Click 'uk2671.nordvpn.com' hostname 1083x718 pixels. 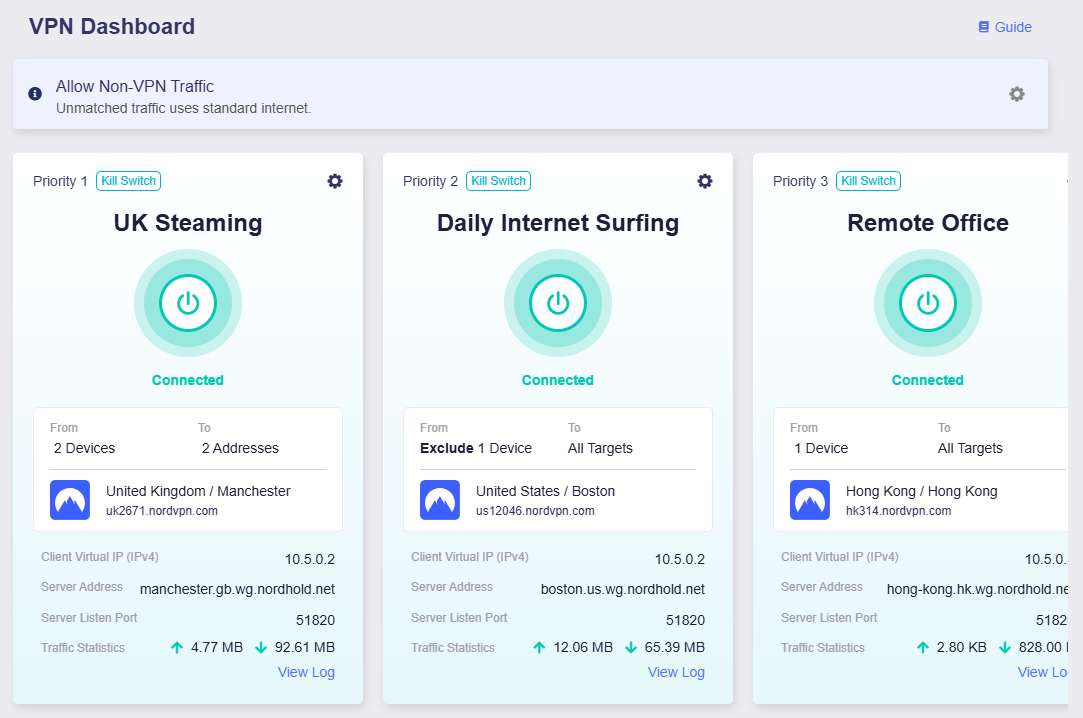162,511
